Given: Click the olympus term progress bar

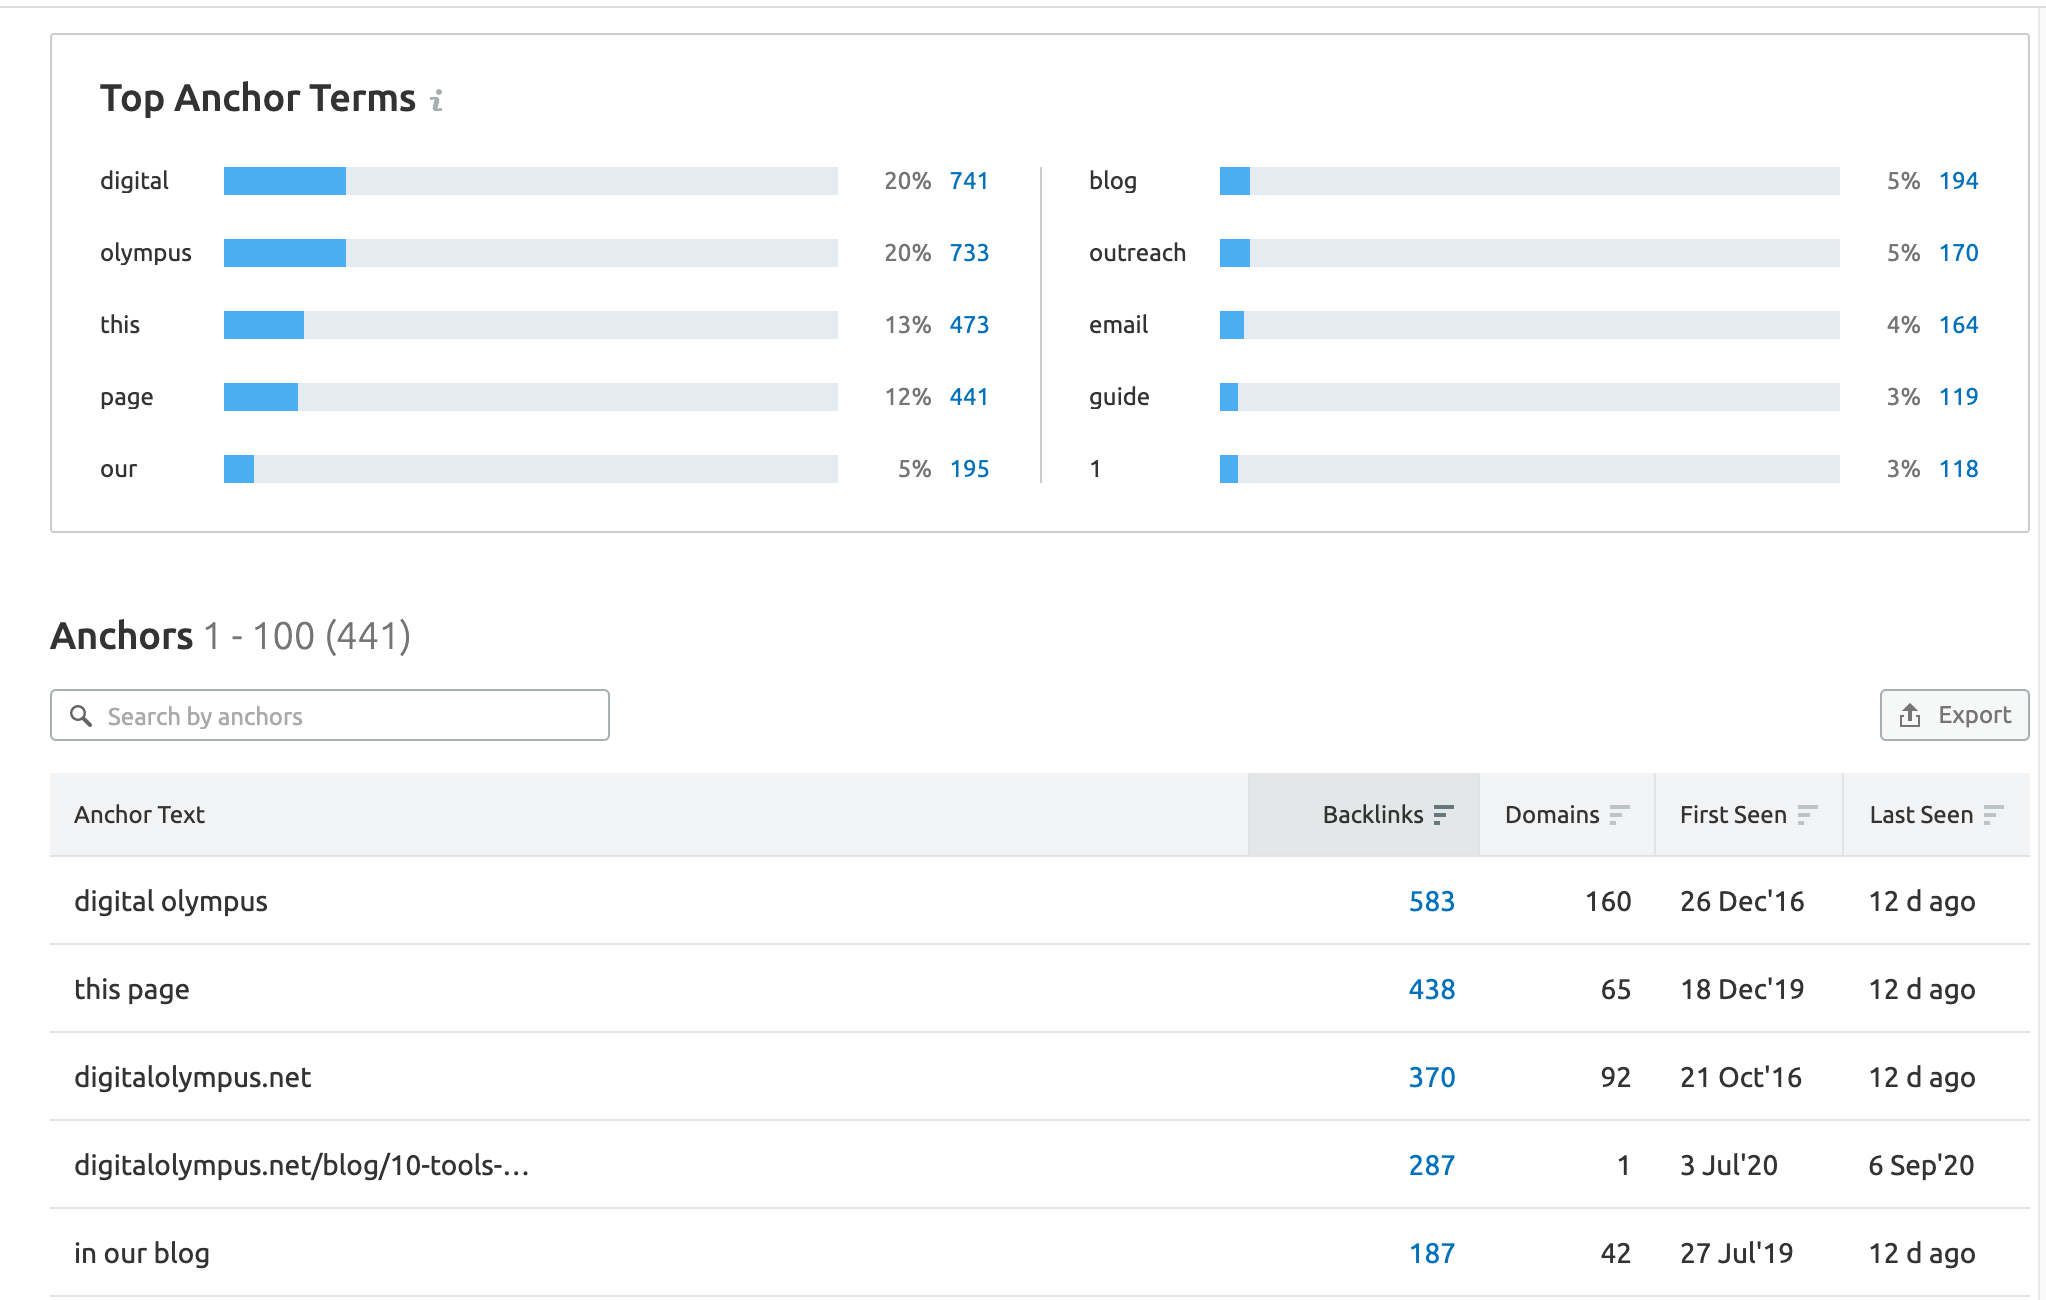Looking at the screenshot, I should [531, 253].
